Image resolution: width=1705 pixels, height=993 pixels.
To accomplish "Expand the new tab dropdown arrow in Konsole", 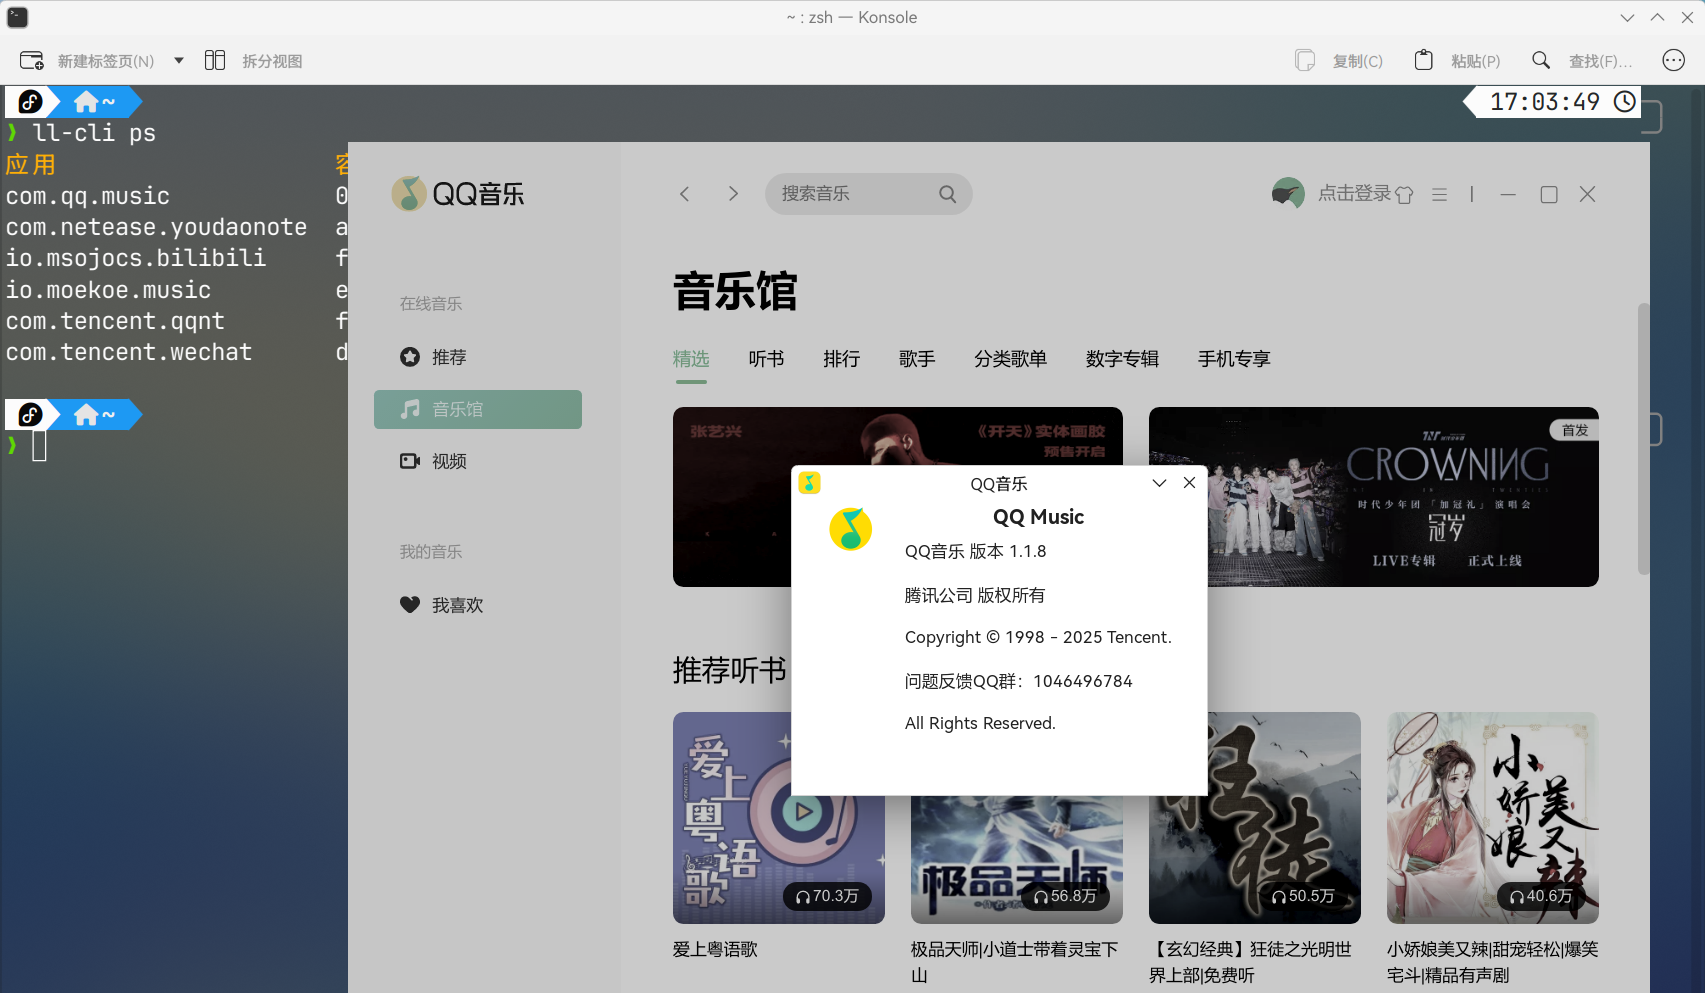I will tap(179, 61).
